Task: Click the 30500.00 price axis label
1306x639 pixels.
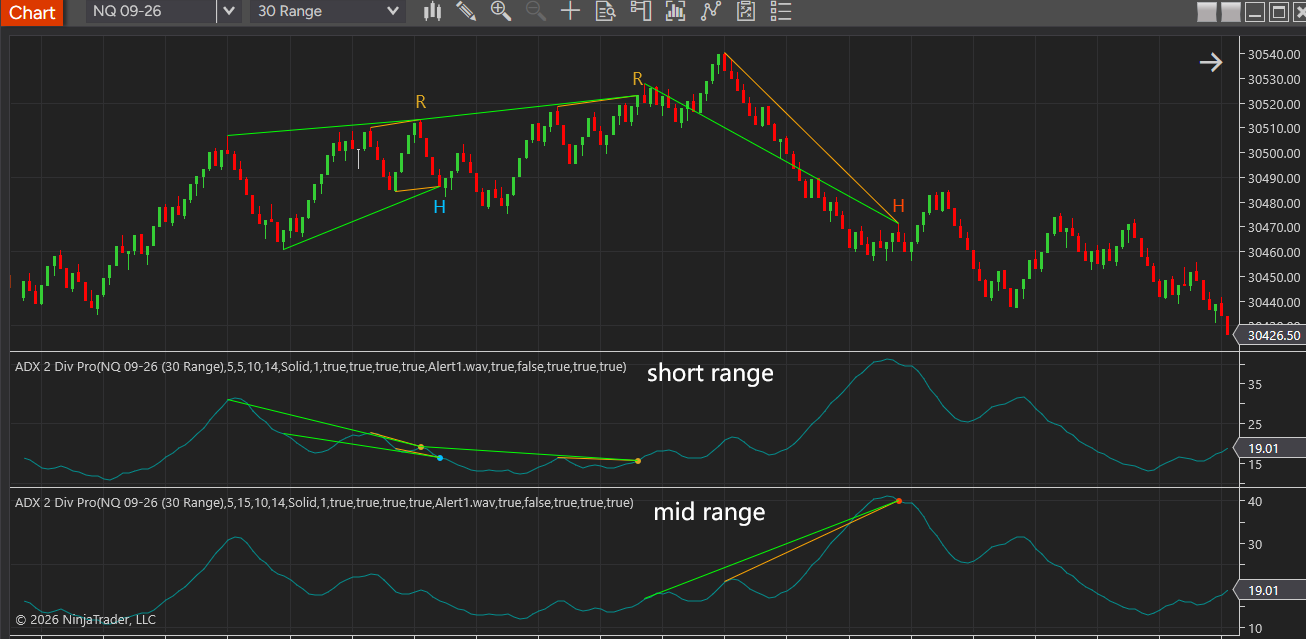Action: pos(1273,153)
